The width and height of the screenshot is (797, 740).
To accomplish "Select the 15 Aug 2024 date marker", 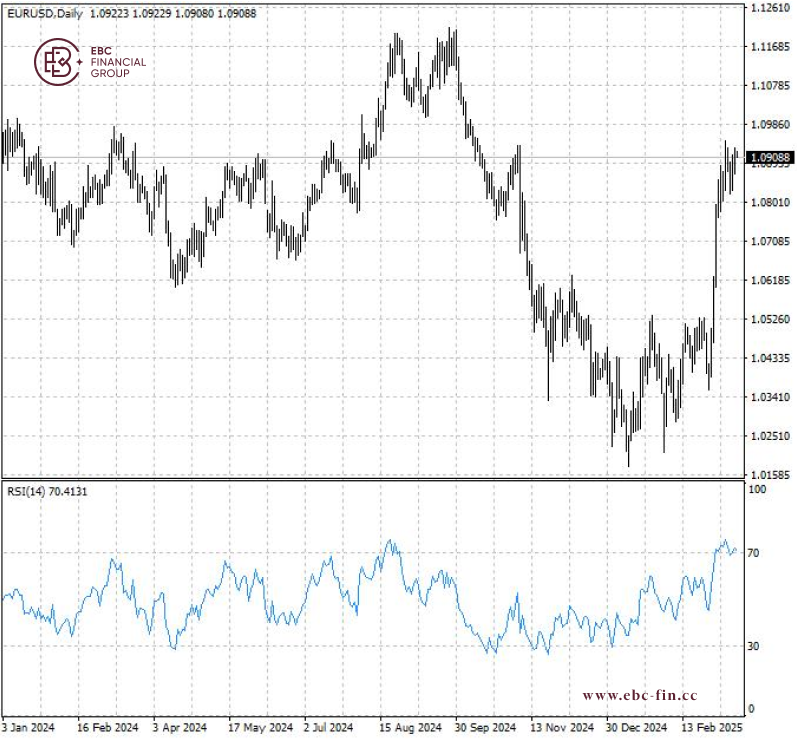I will [x=411, y=728].
